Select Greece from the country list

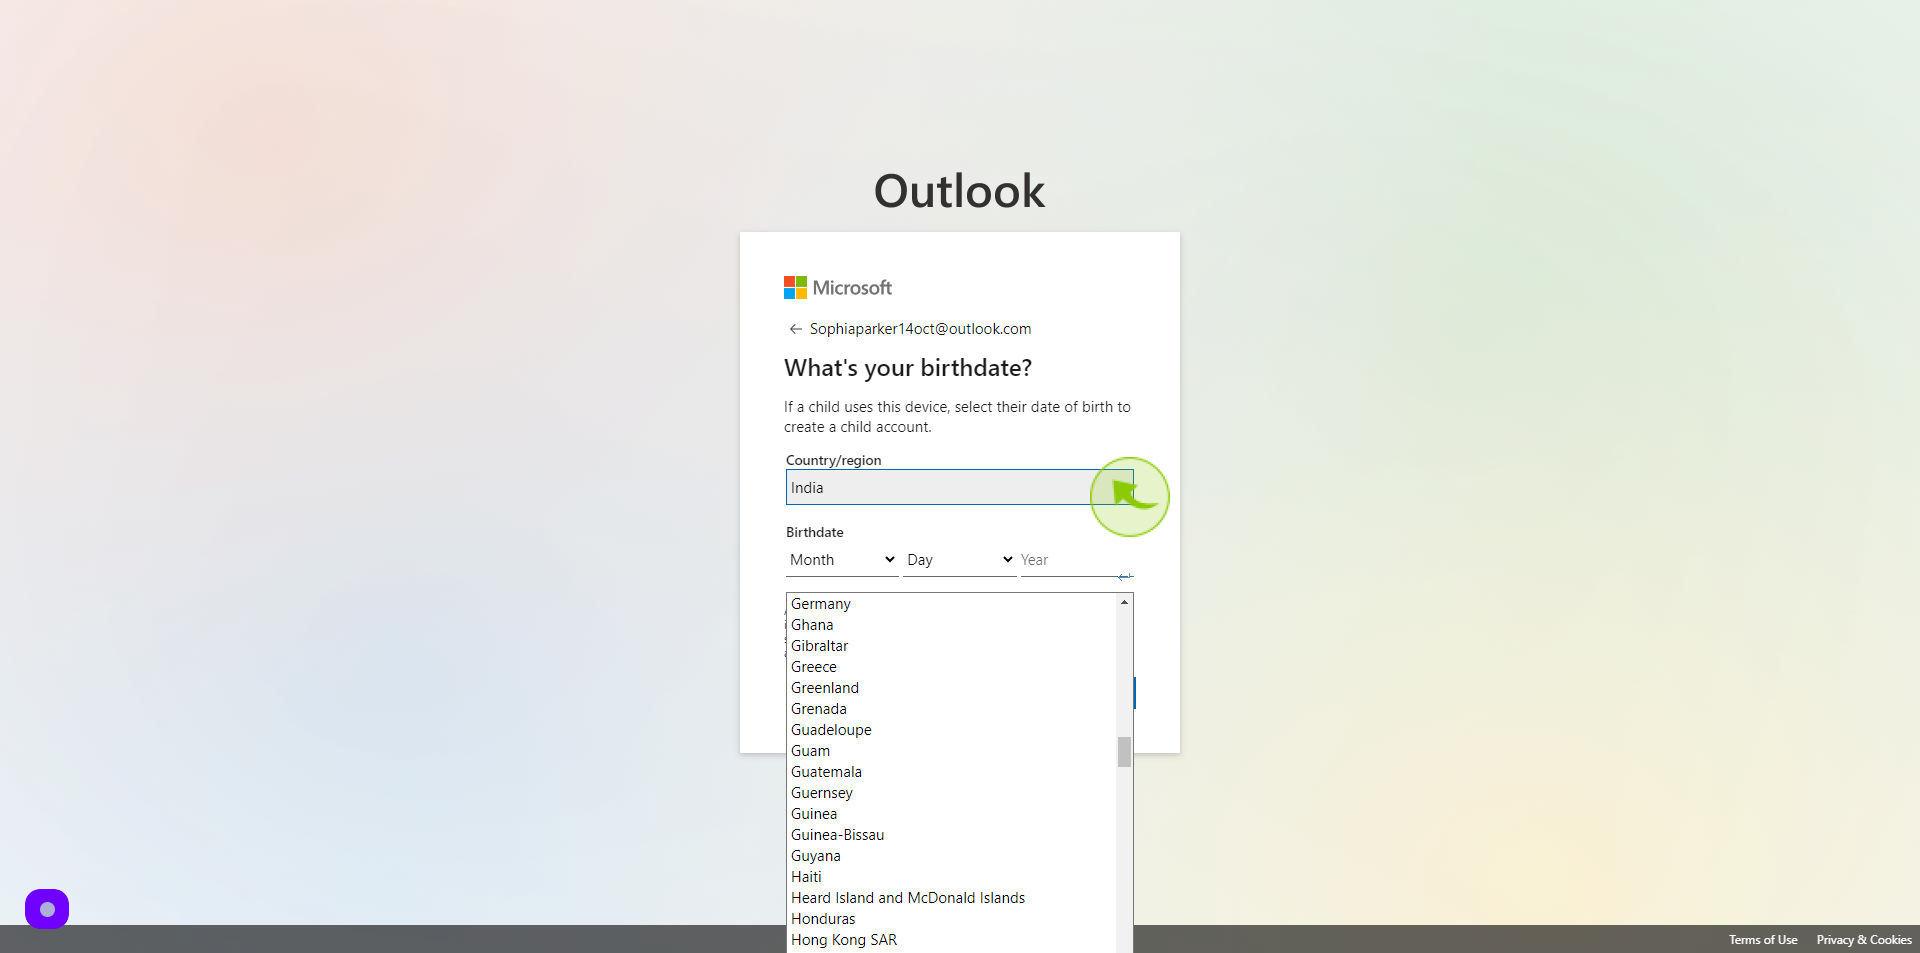click(x=951, y=667)
